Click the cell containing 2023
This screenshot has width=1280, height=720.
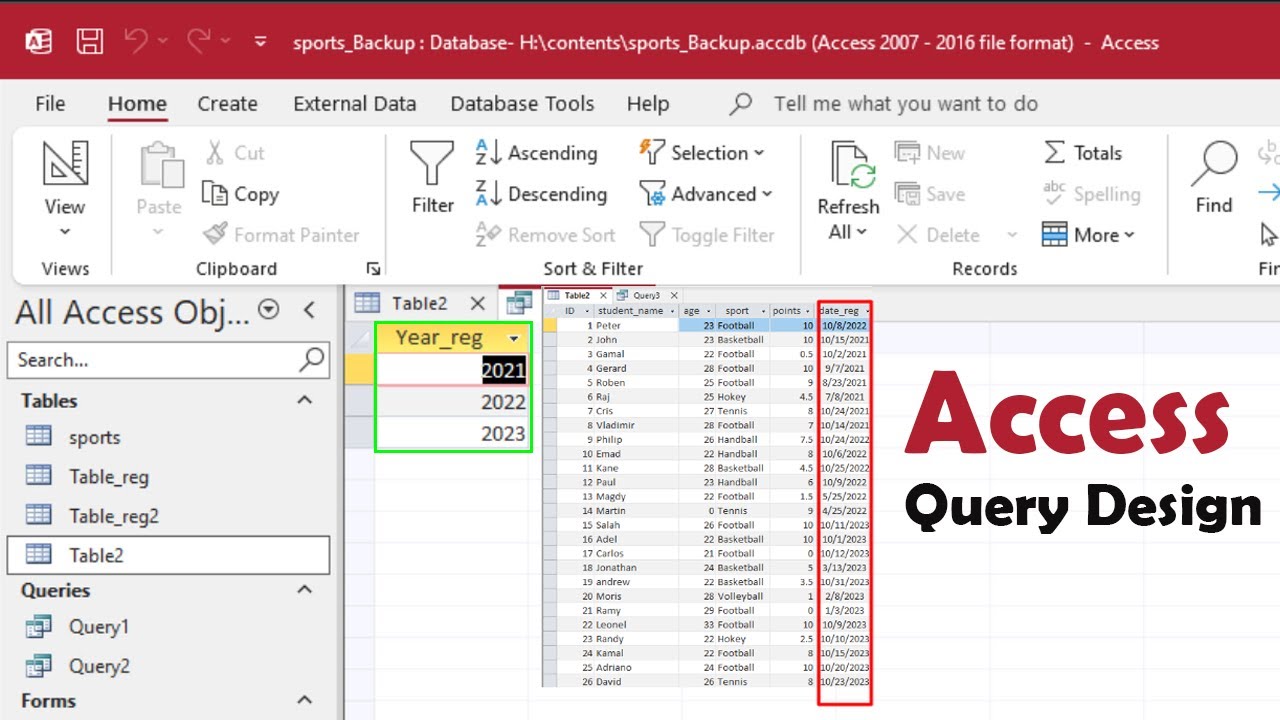click(452, 433)
